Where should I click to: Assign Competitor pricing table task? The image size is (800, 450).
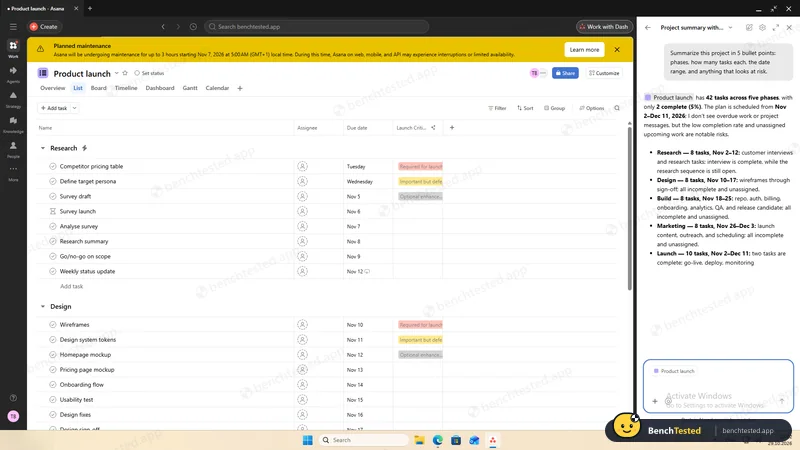click(x=303, y=166)
